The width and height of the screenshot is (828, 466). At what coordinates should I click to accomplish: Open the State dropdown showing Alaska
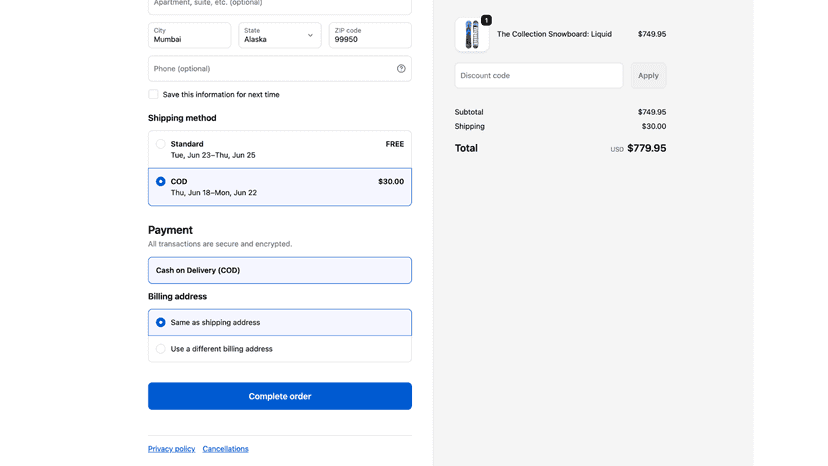coord(279,35)
